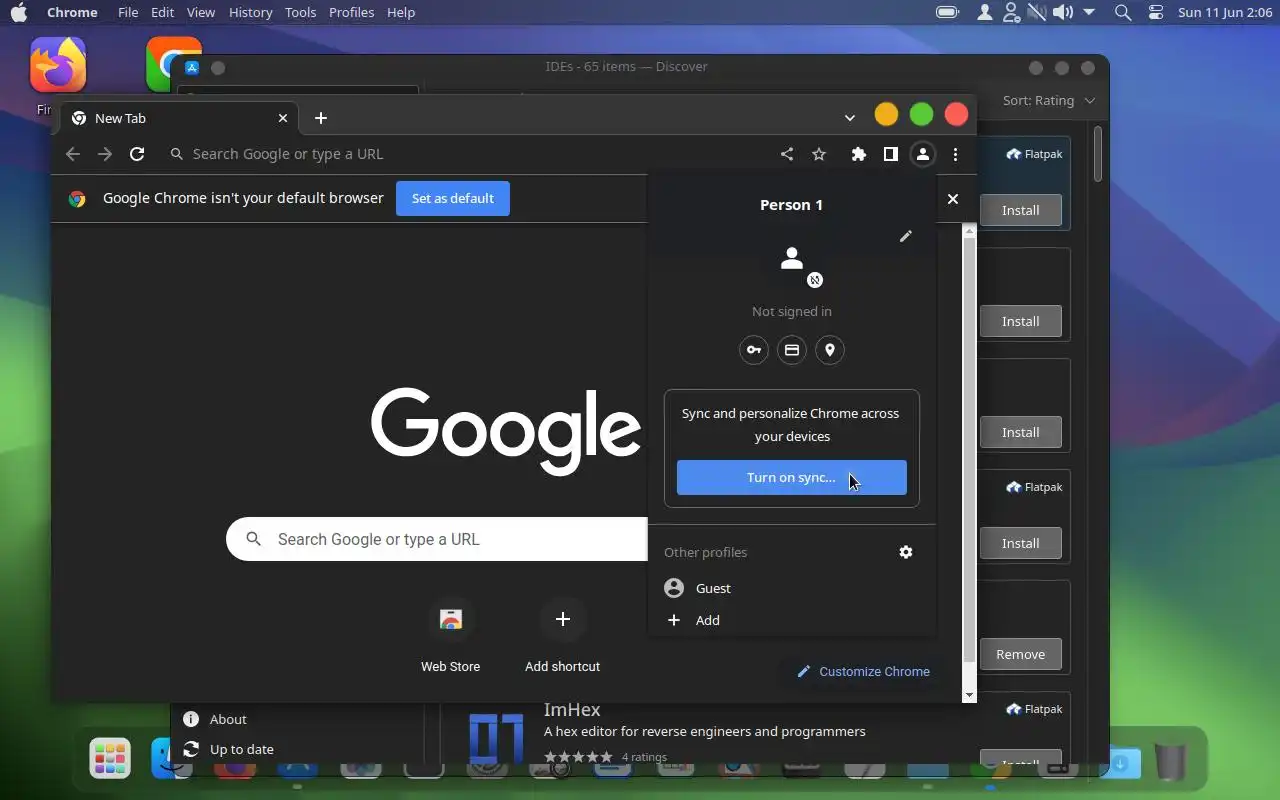Viewport: 1280px width, 800px height.
Task: Click the user account icon in menu bar
Action: point(985,12)
